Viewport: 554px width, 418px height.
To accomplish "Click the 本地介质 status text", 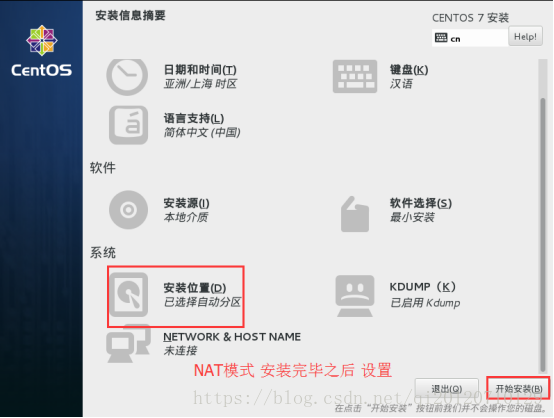I will coord(186,217).
